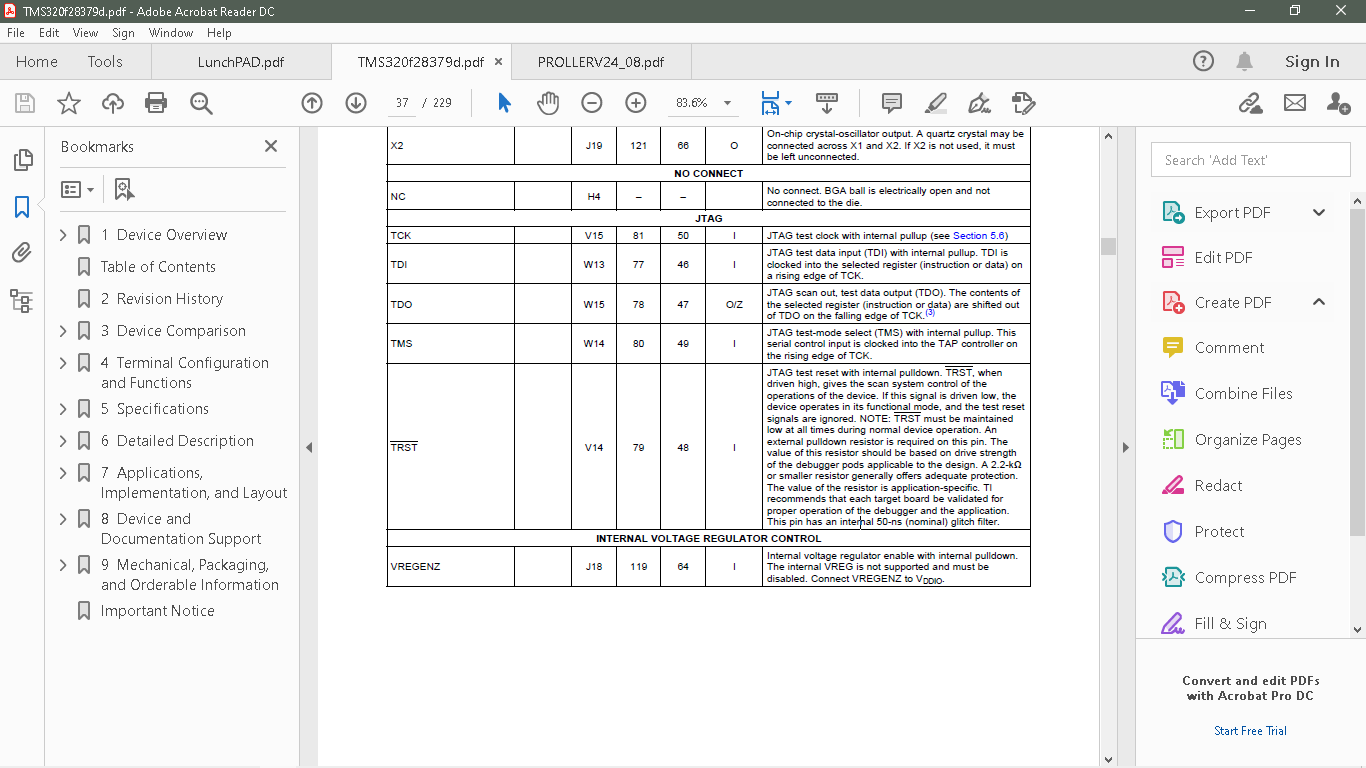The height and width of the screenshot is (768, 1366).
Task: Collapse the Create PDF section chevron
Action: pos(1318,301)
